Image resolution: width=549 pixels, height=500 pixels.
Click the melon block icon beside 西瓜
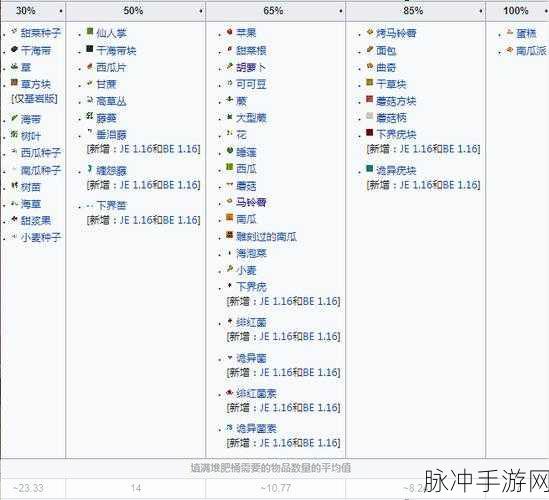[x=230, y=167]
